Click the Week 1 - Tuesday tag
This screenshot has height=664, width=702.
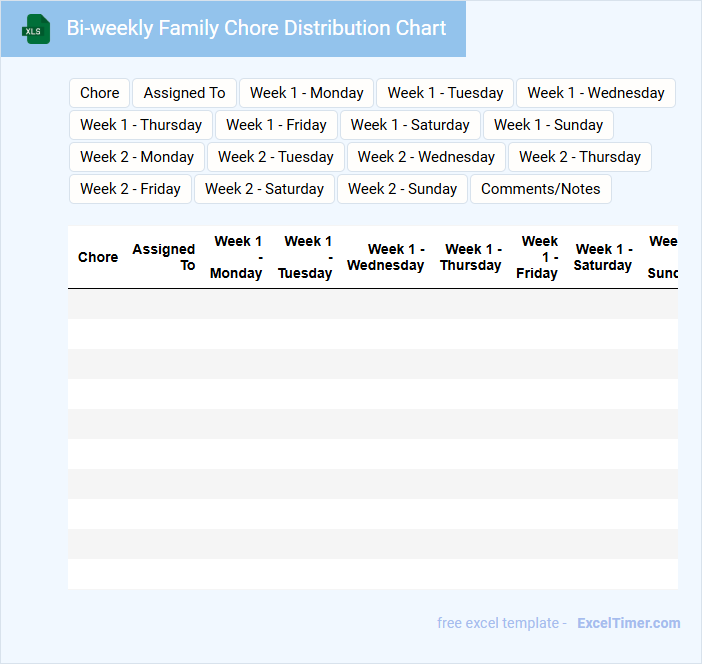tap(445, 93)
